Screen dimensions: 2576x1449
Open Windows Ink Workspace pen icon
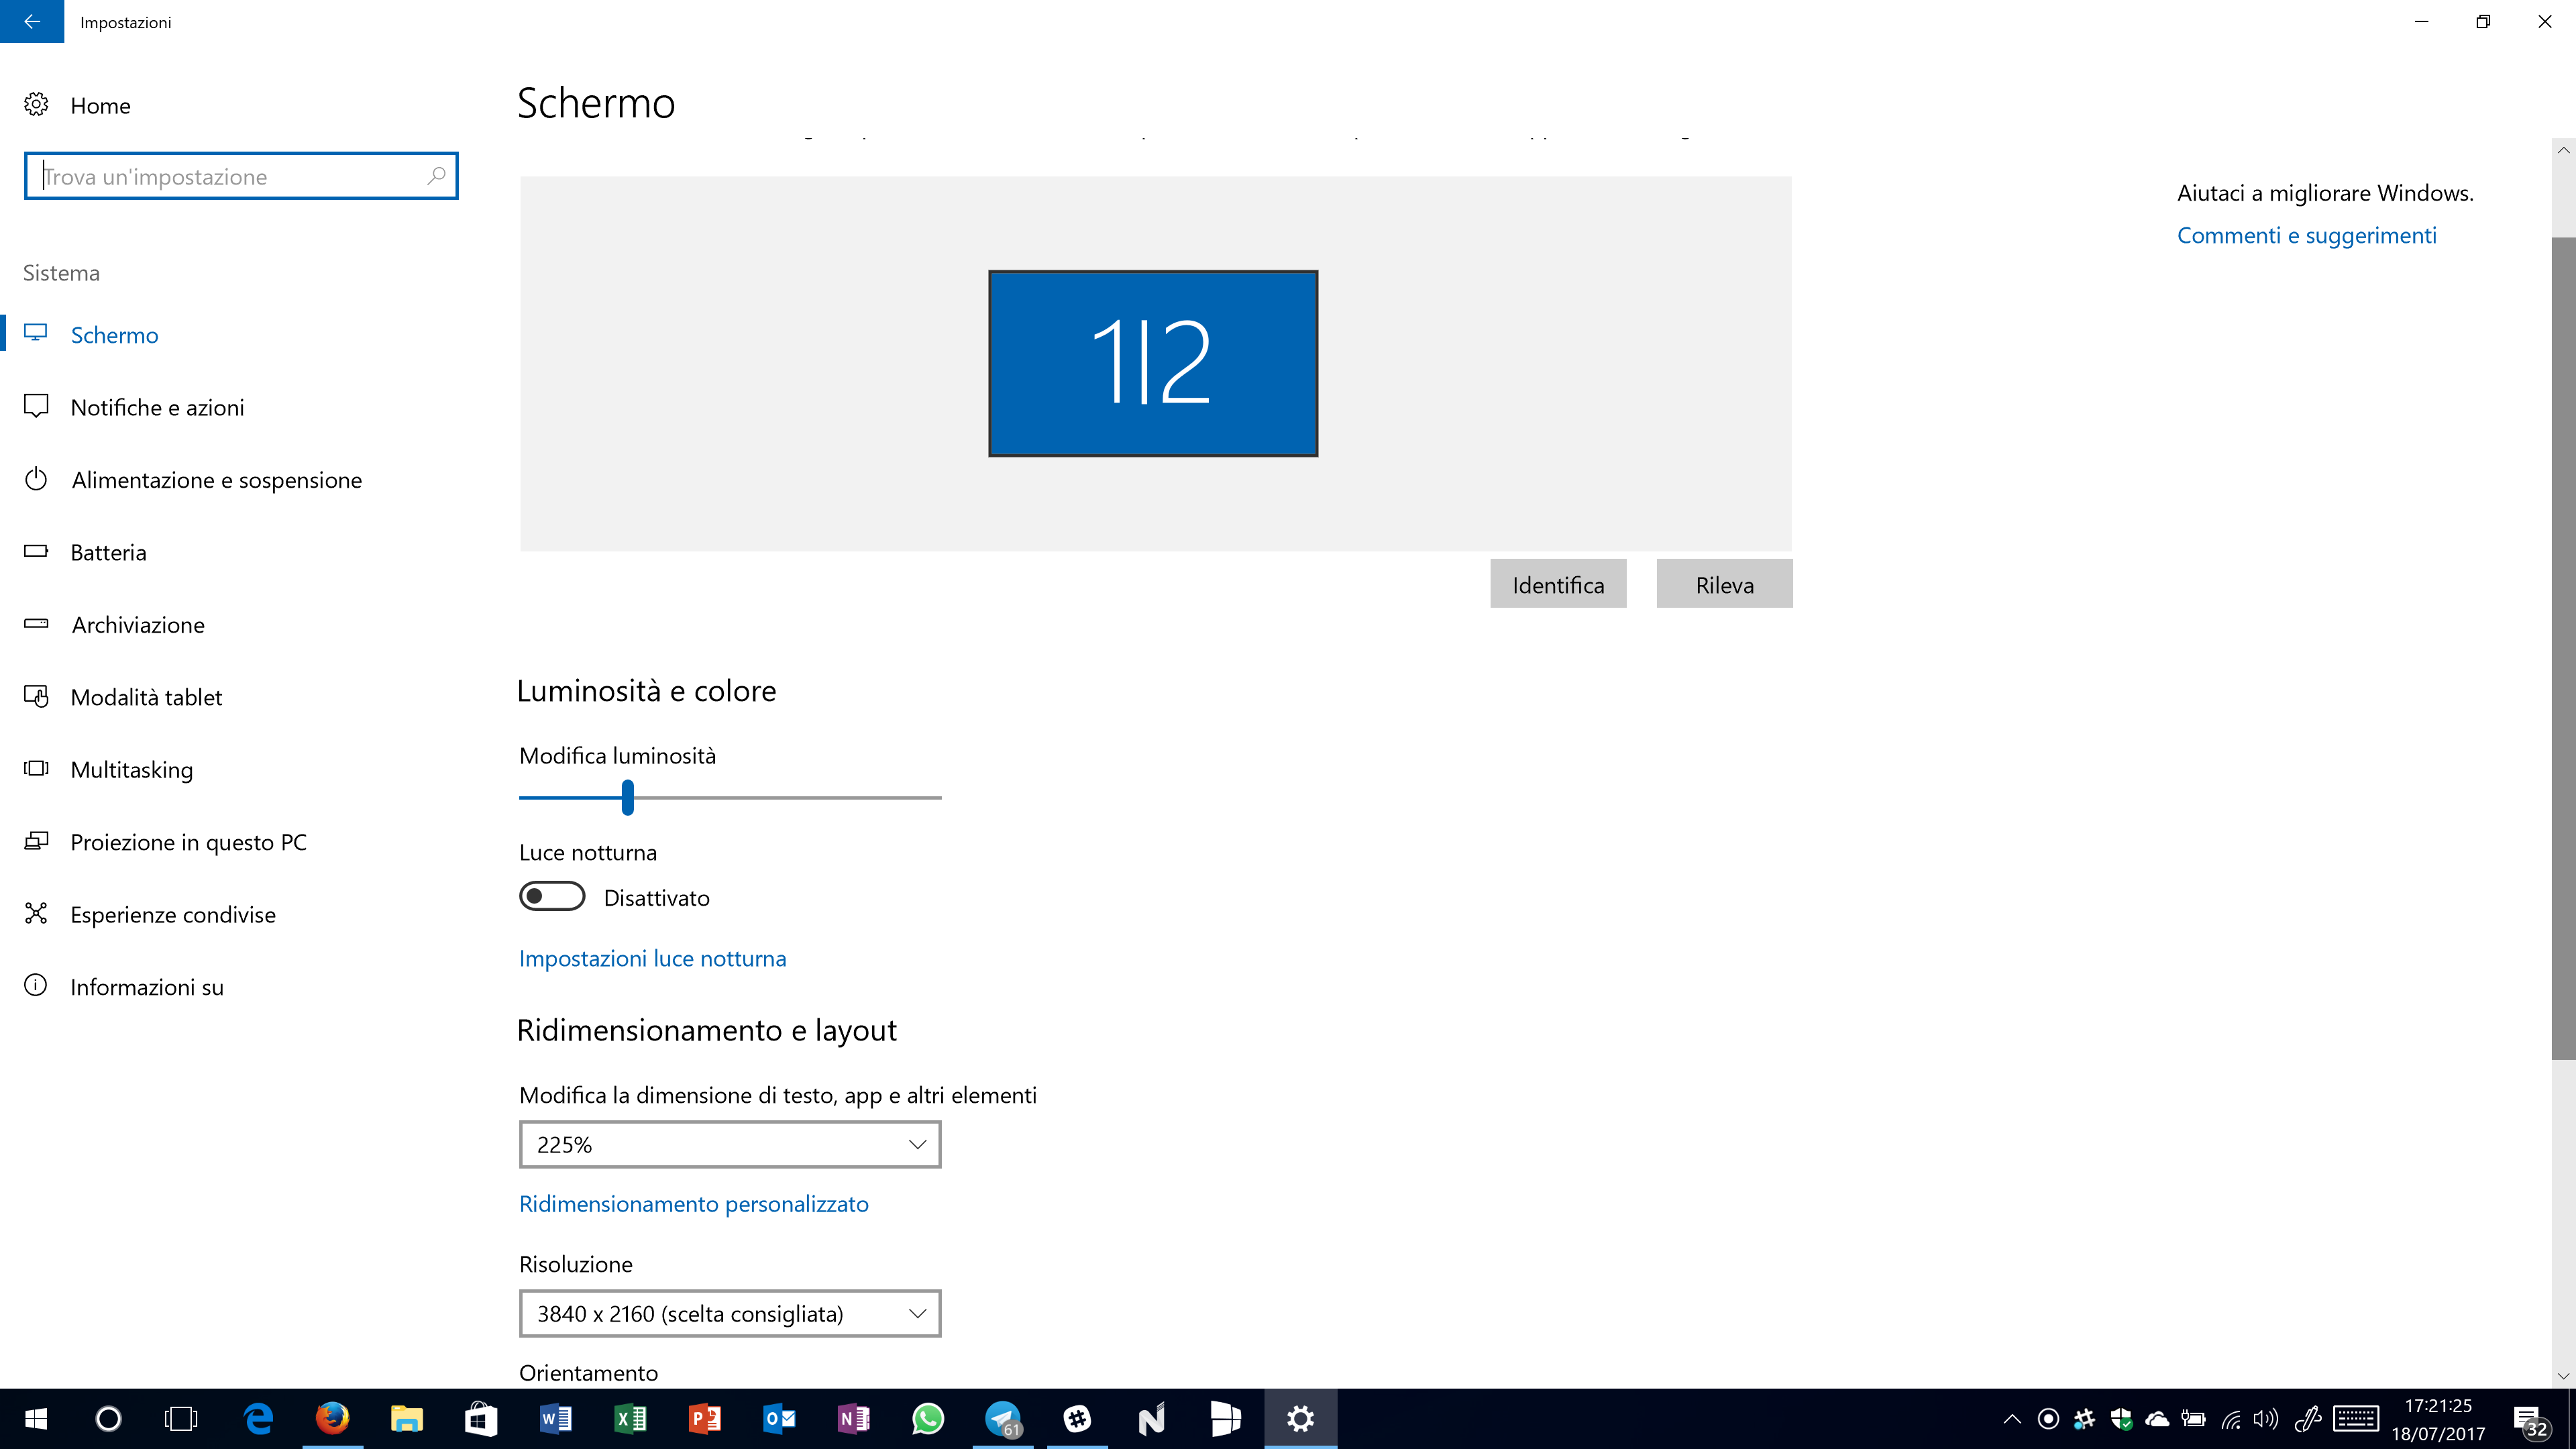click(2308, 1418)
